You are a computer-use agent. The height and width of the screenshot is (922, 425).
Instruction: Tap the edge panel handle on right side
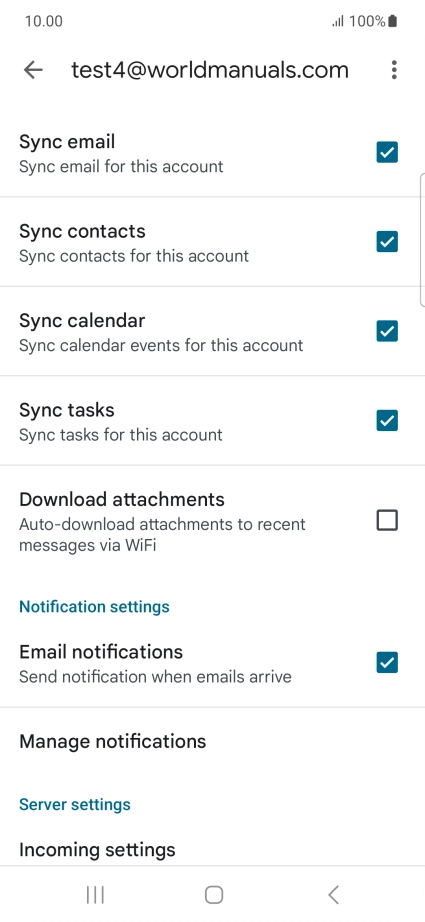(x=422, y=240)
